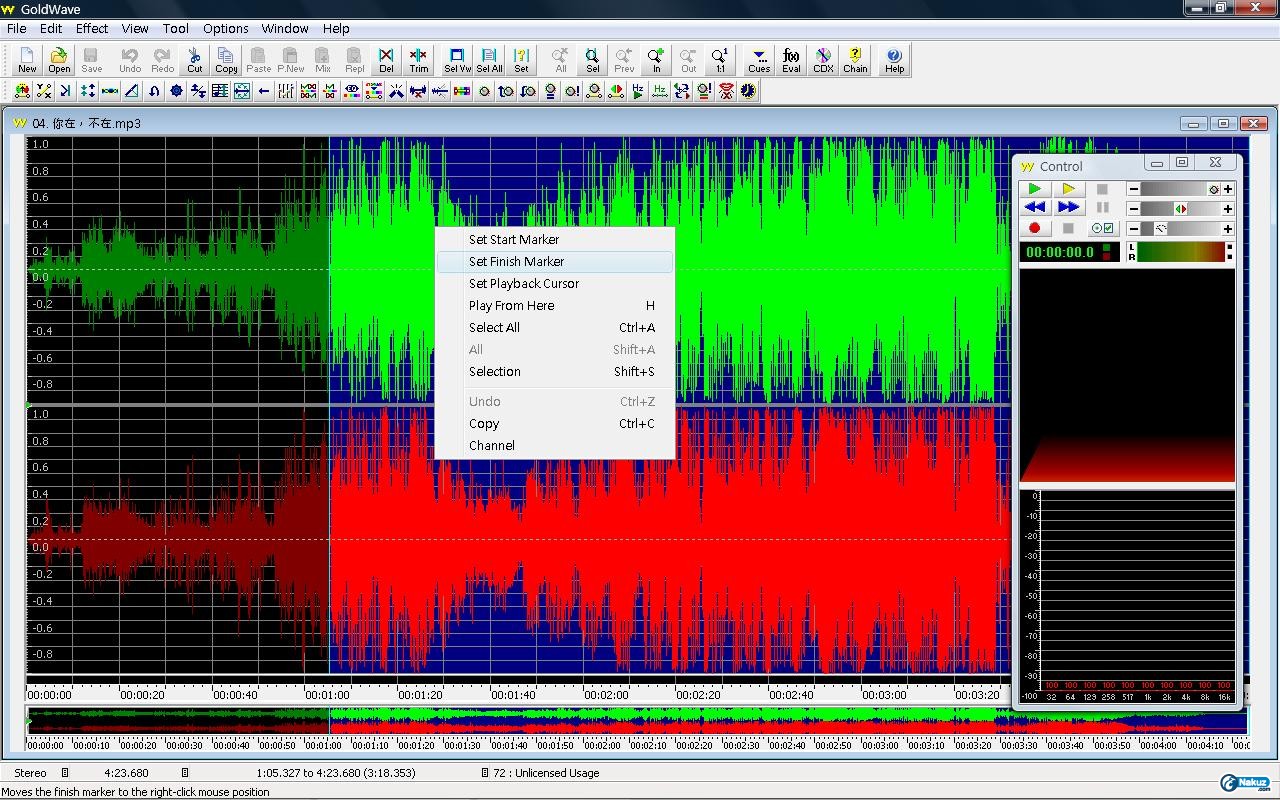The height and width of the screenshot is (800, 1280).
Task: Open the Chain effect editor icon
Action: (x=855, y=60)
